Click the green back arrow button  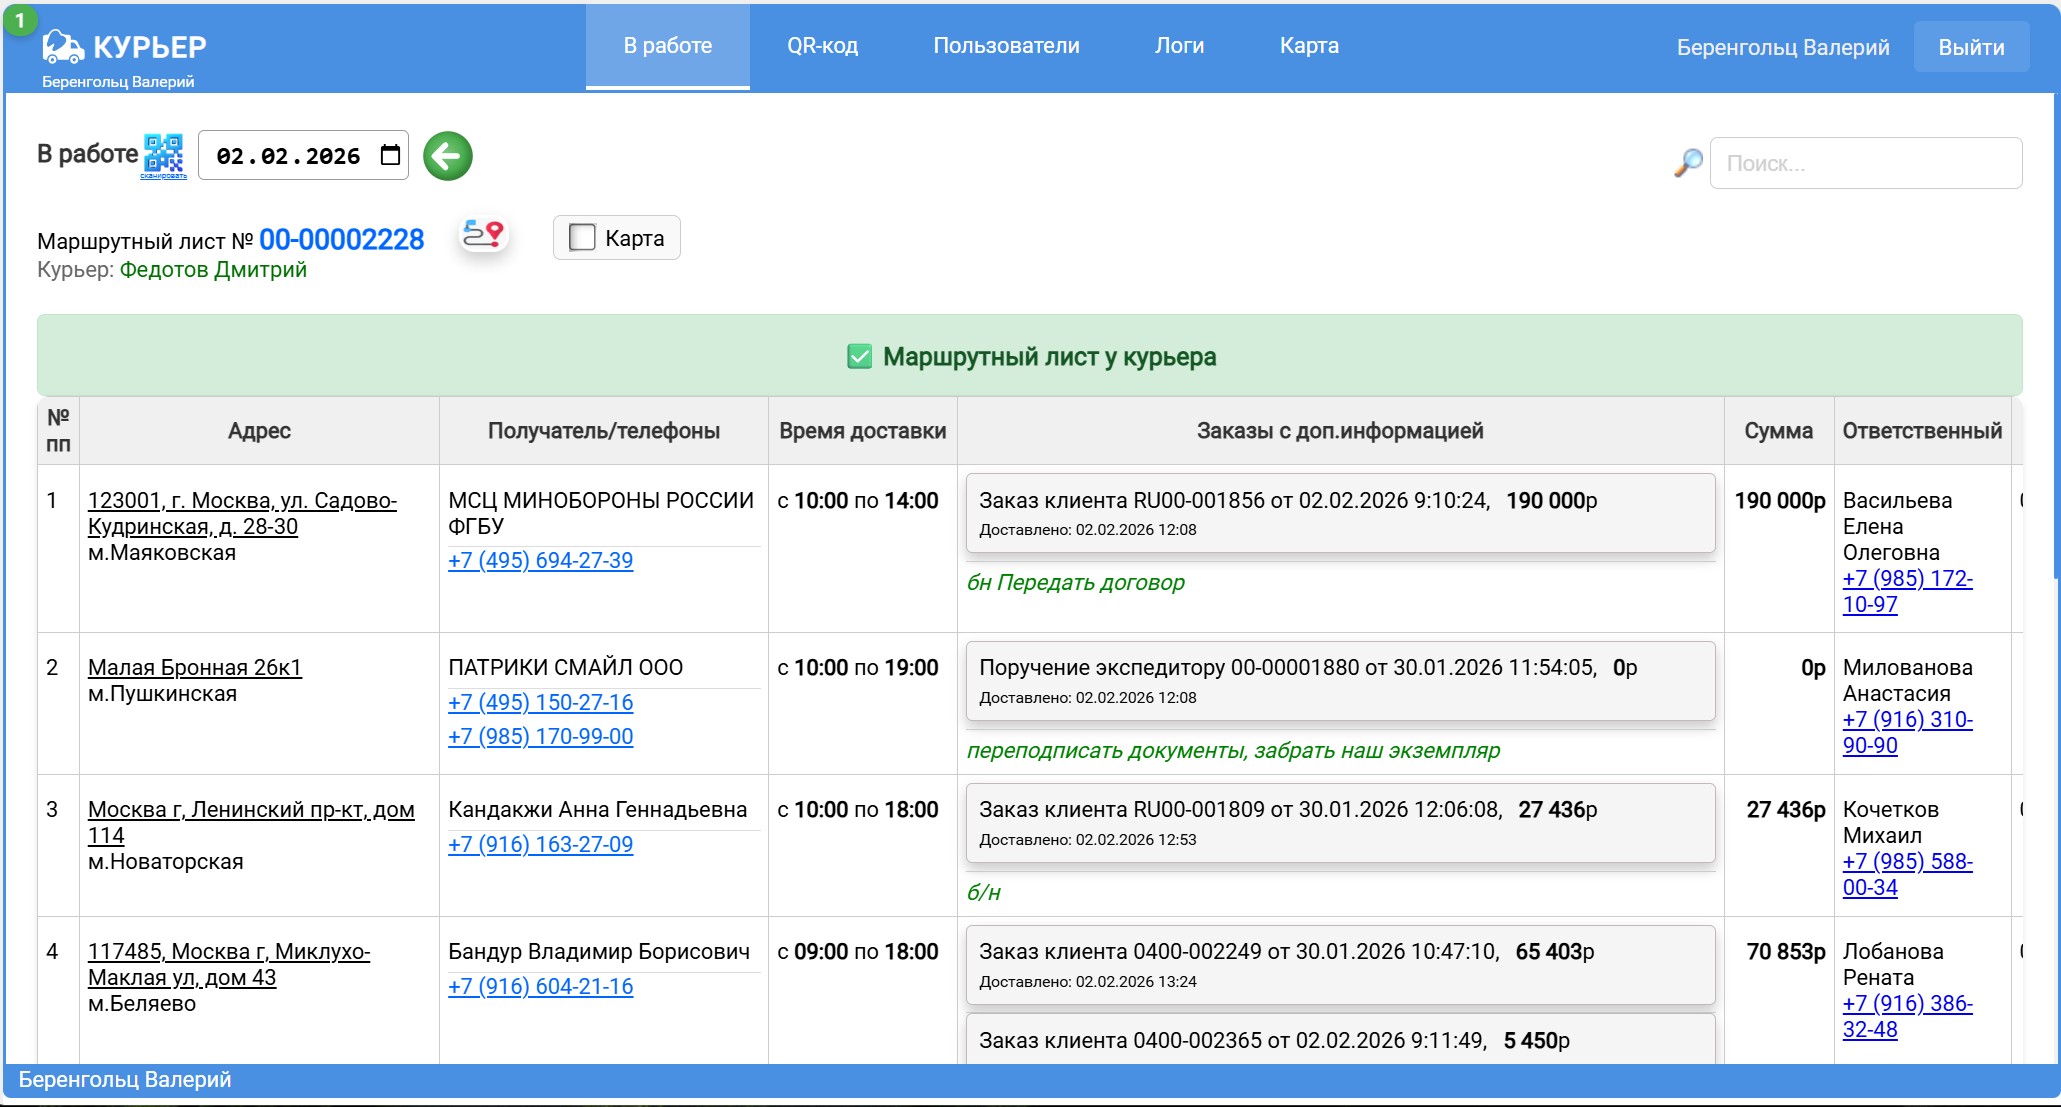[447, 156]
